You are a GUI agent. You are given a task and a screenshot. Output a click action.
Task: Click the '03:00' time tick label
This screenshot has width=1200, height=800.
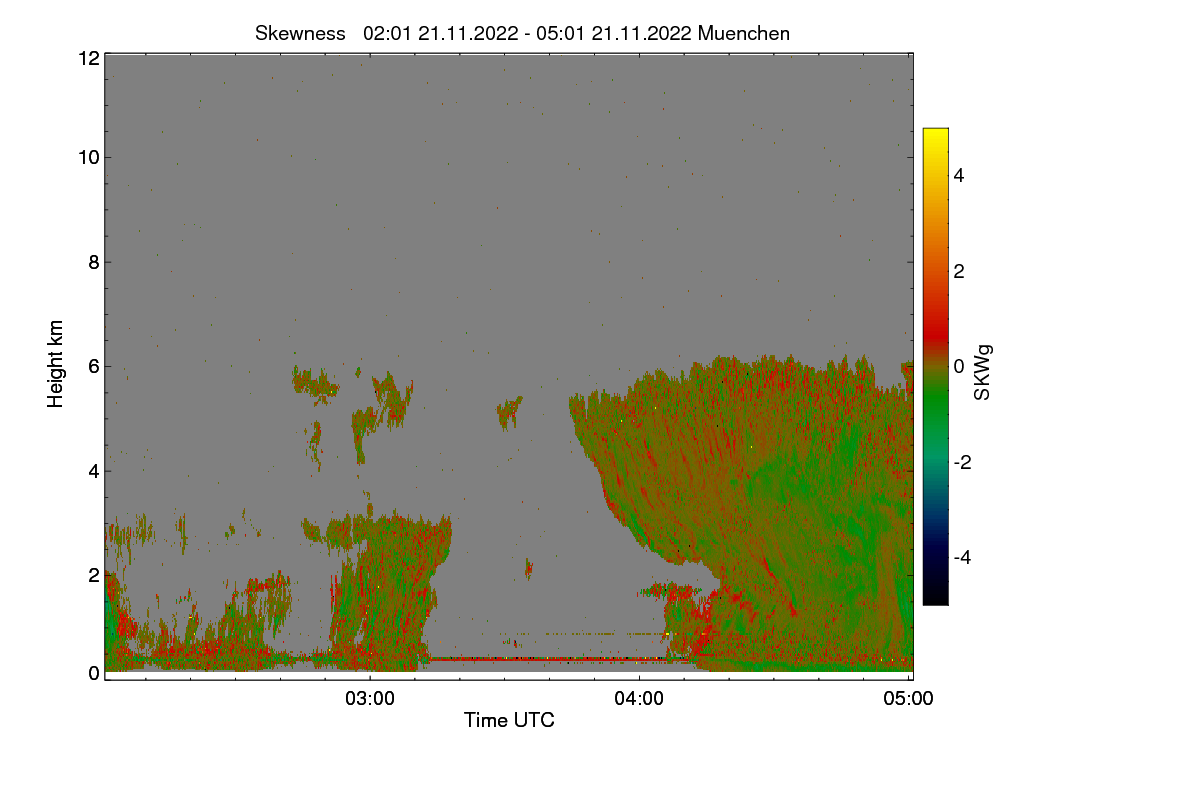[x=370, y=699]
